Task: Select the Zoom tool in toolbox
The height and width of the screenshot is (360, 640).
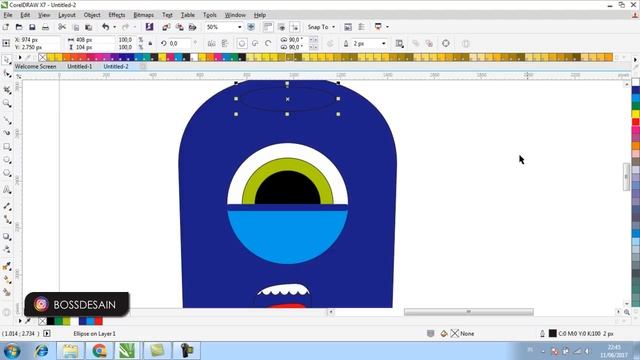Action: click(x=7, y=104)
